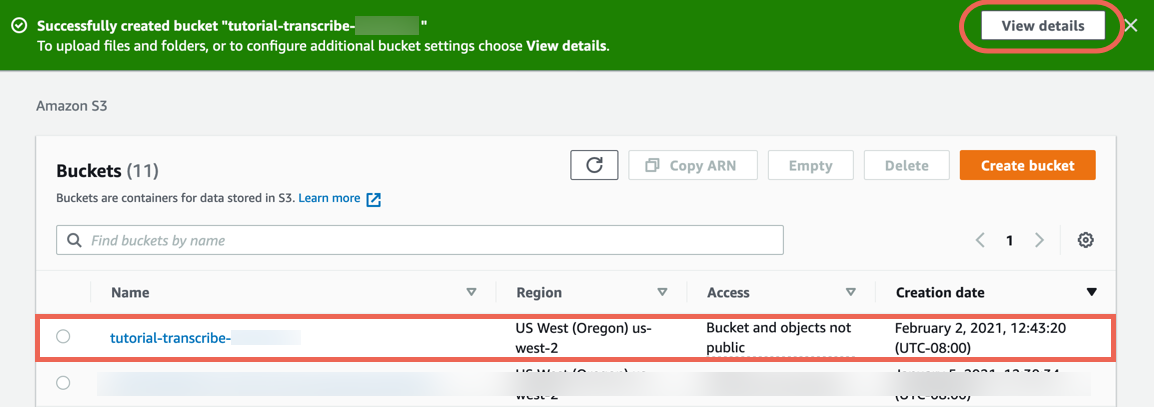Image resolution: width=1154 pixels, height=407 pixels.
Task: Click the View details button
Action: coord(1043,26)
